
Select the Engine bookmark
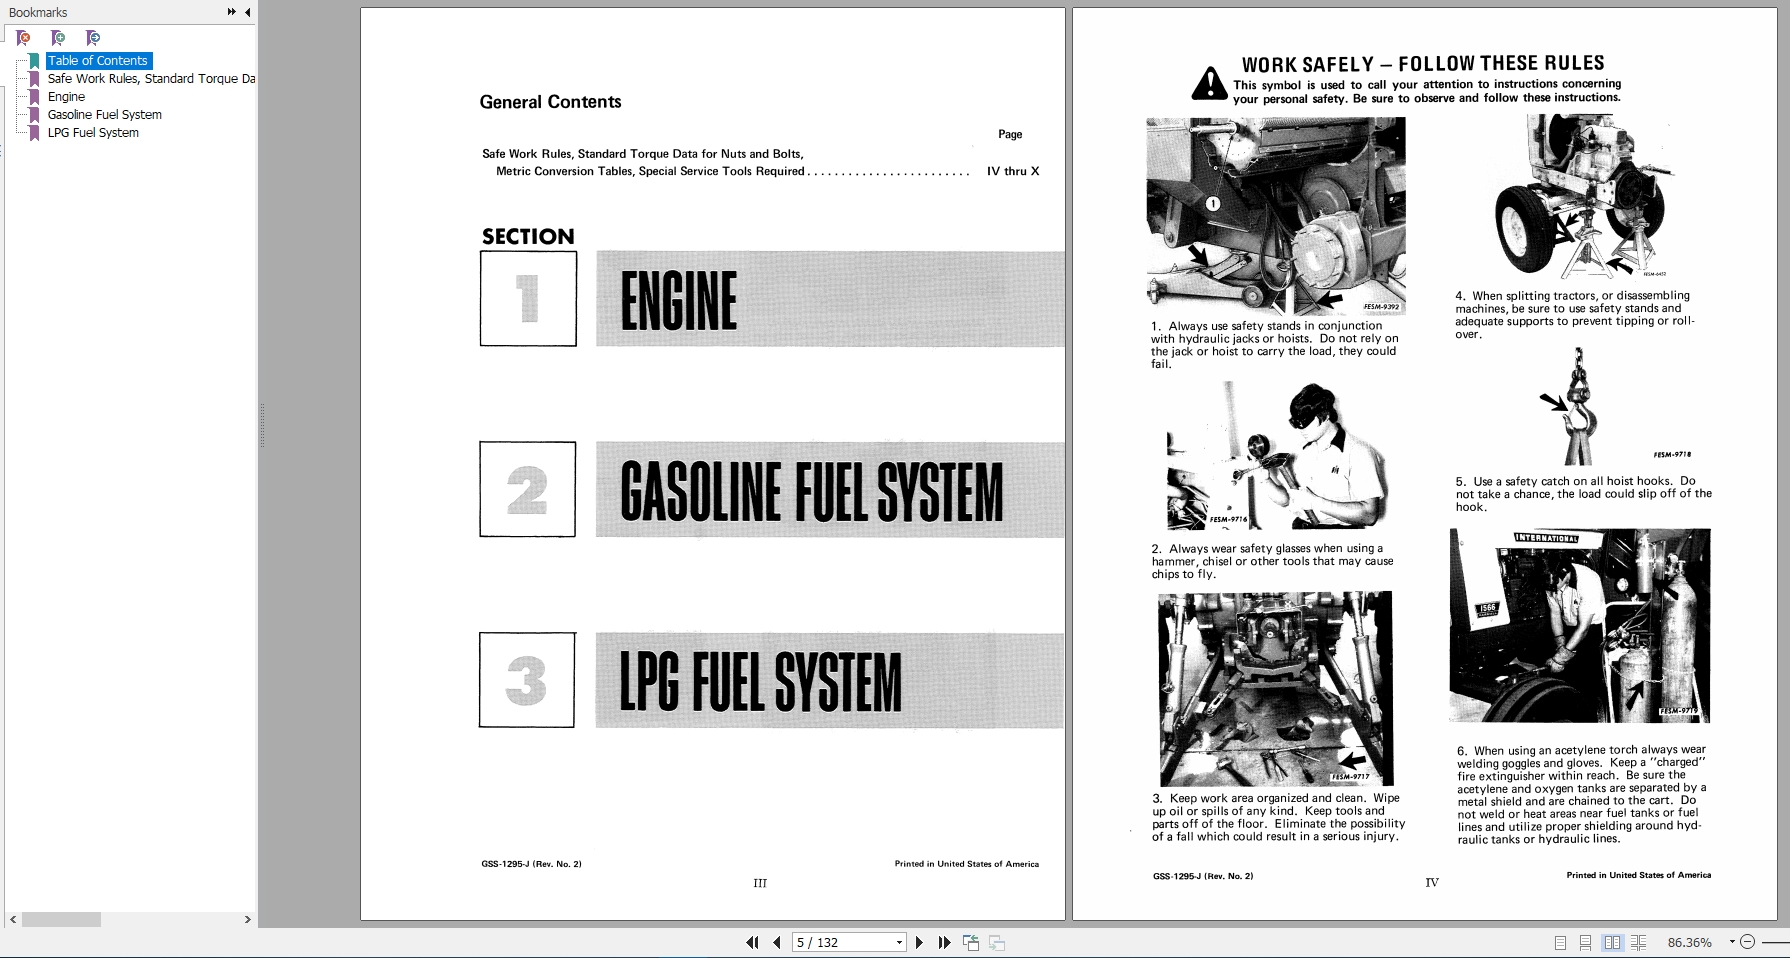(x=66, y=96)
